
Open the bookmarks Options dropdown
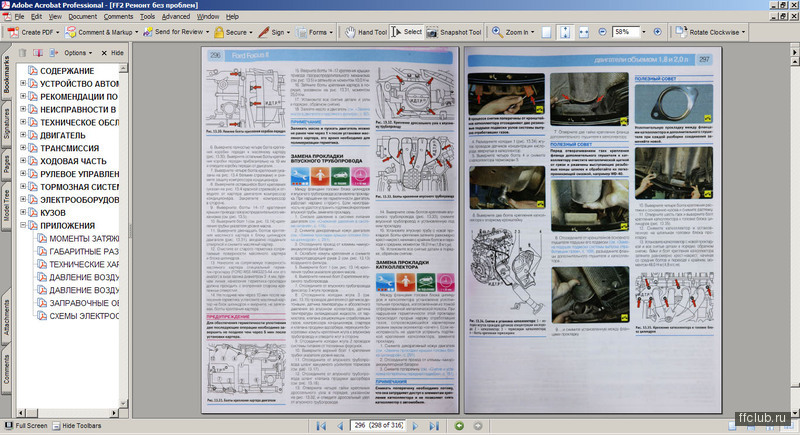[78, 53]
